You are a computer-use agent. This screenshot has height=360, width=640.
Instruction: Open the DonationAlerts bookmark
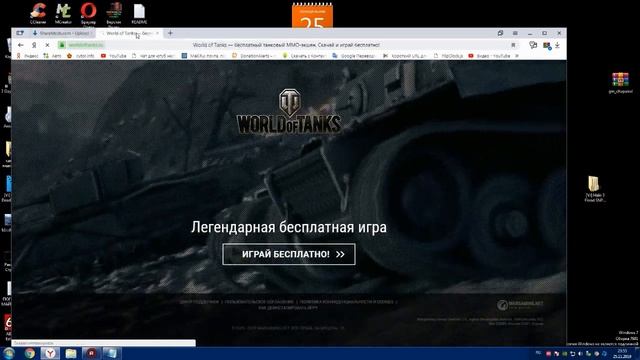click(x=254, y=56)
